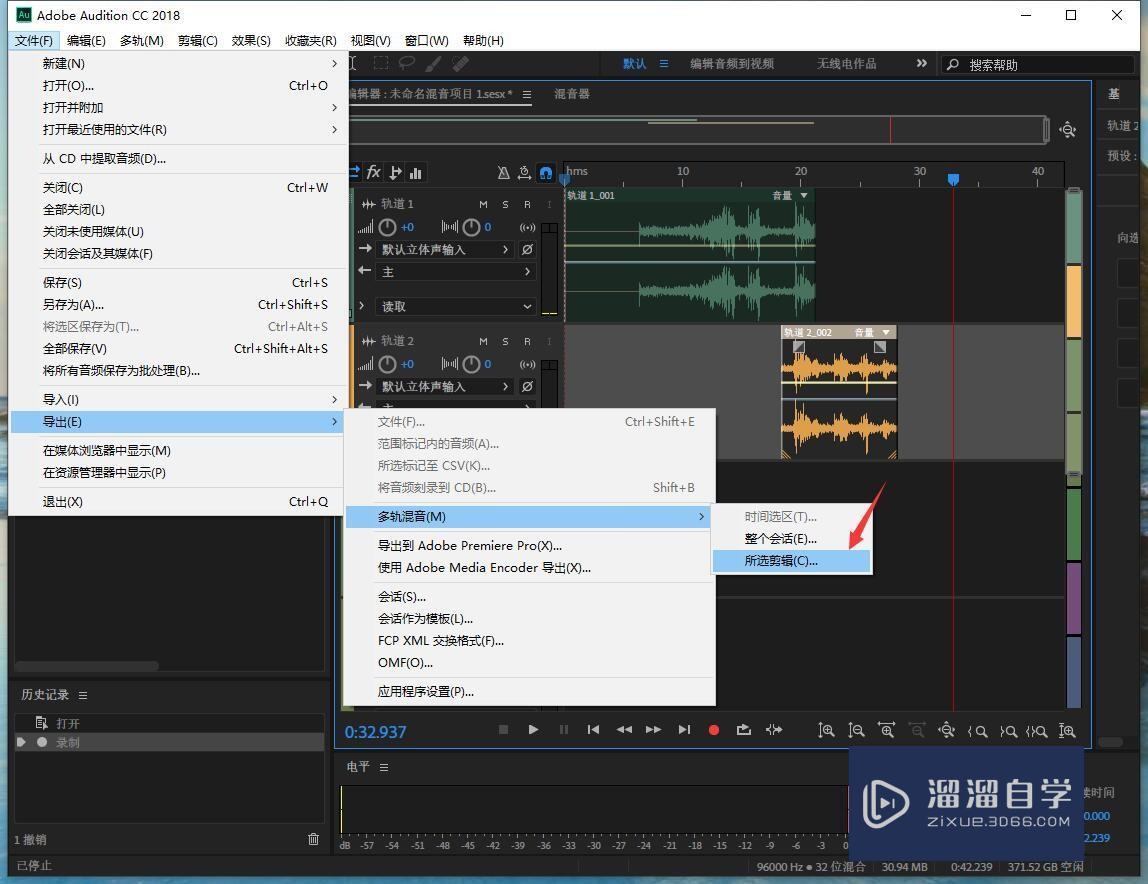Click the Rewind button
Viewport: 1148px width, 884px height.
coord(624,729)
